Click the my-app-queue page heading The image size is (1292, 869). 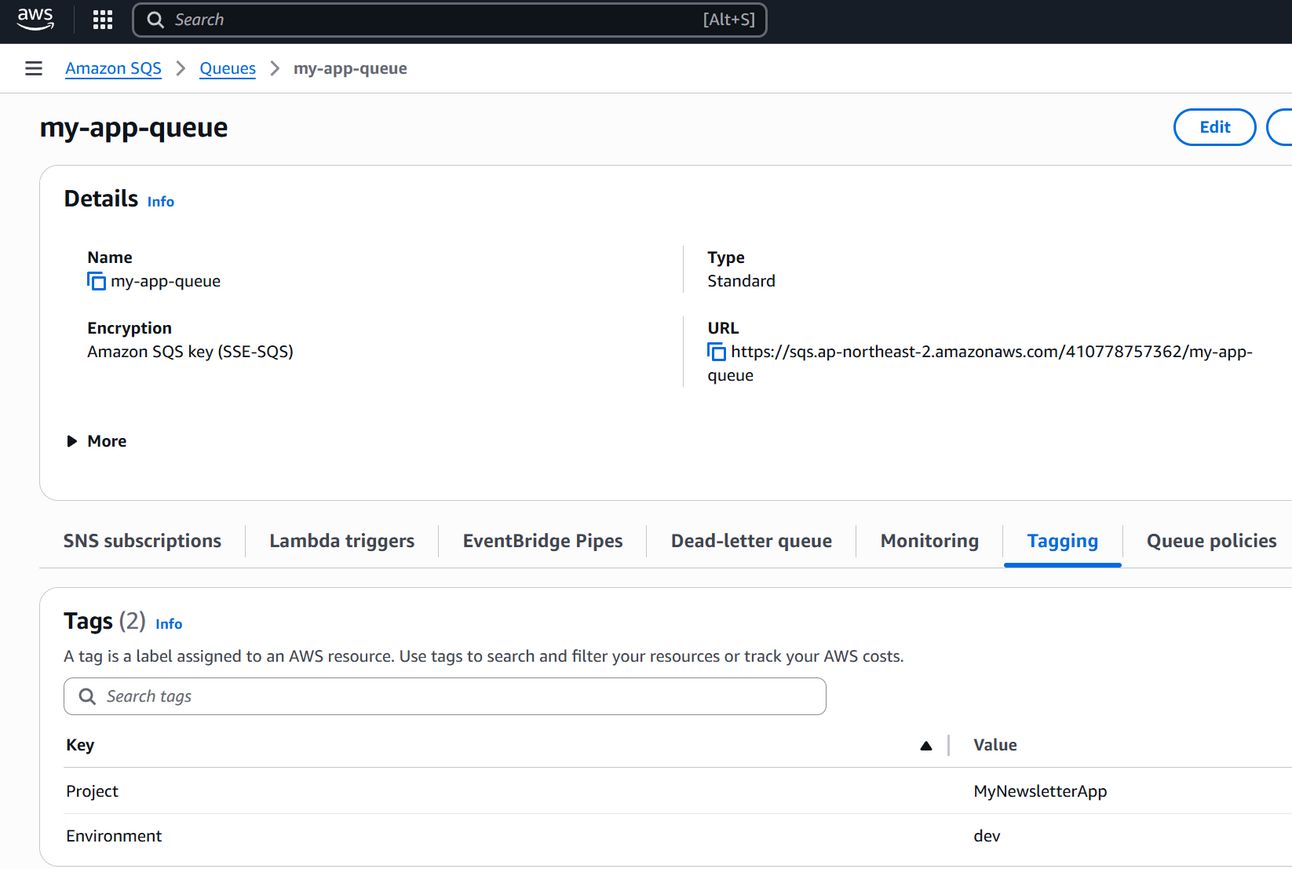134,128
